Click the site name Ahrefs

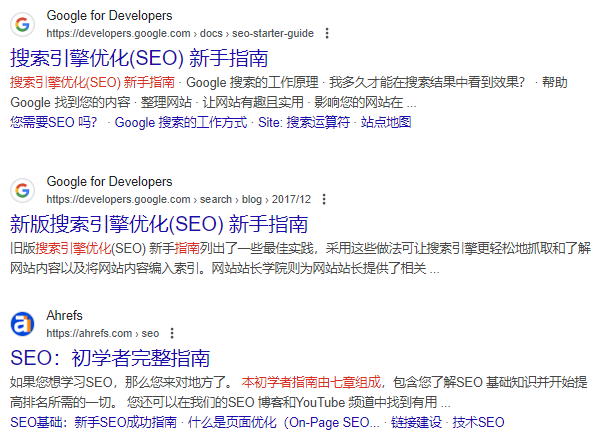point(64,315)
